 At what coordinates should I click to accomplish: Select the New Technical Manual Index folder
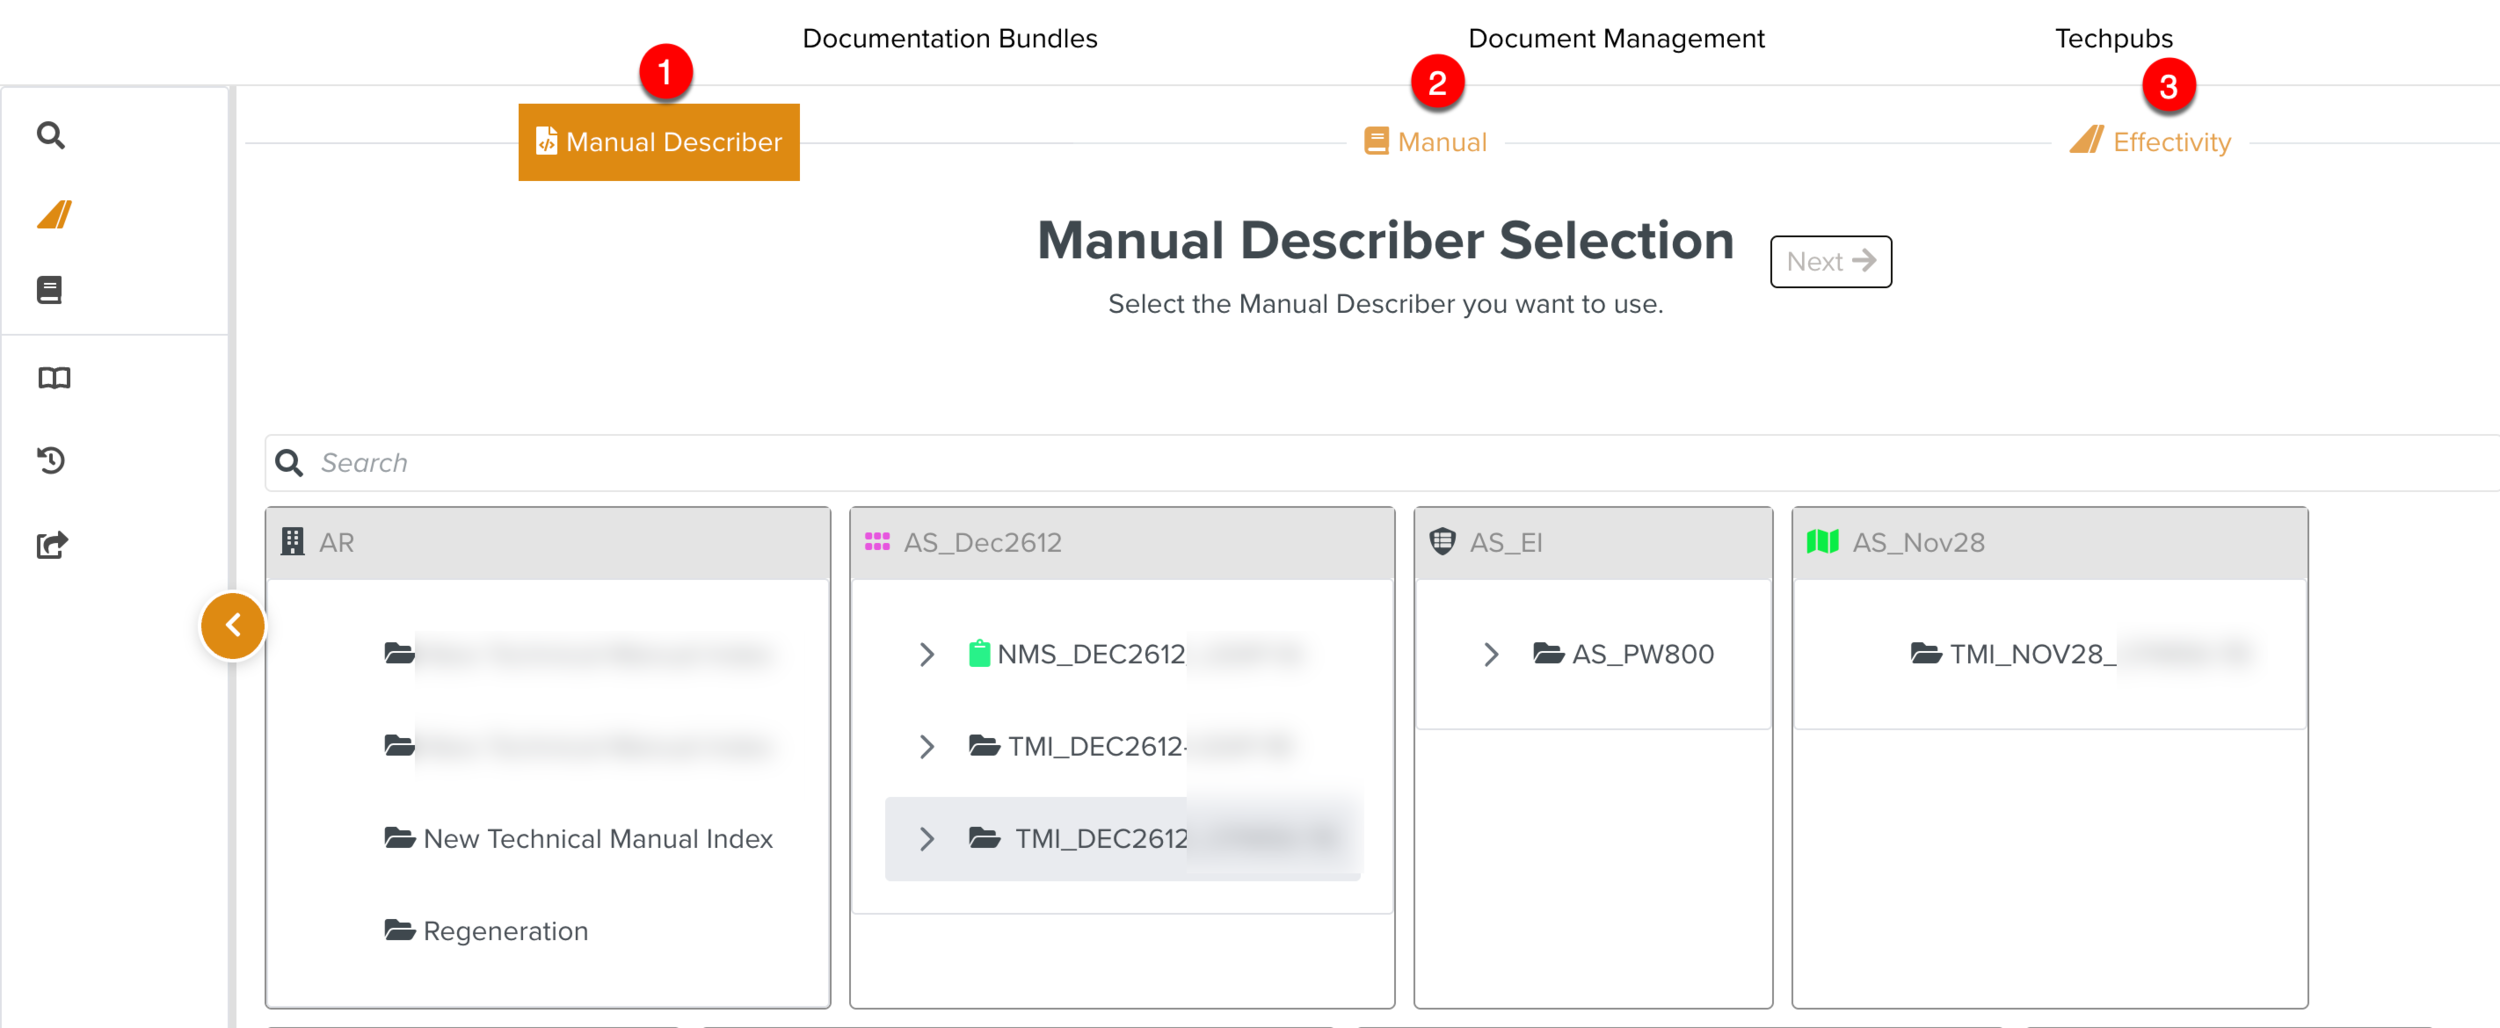(597, 839)
